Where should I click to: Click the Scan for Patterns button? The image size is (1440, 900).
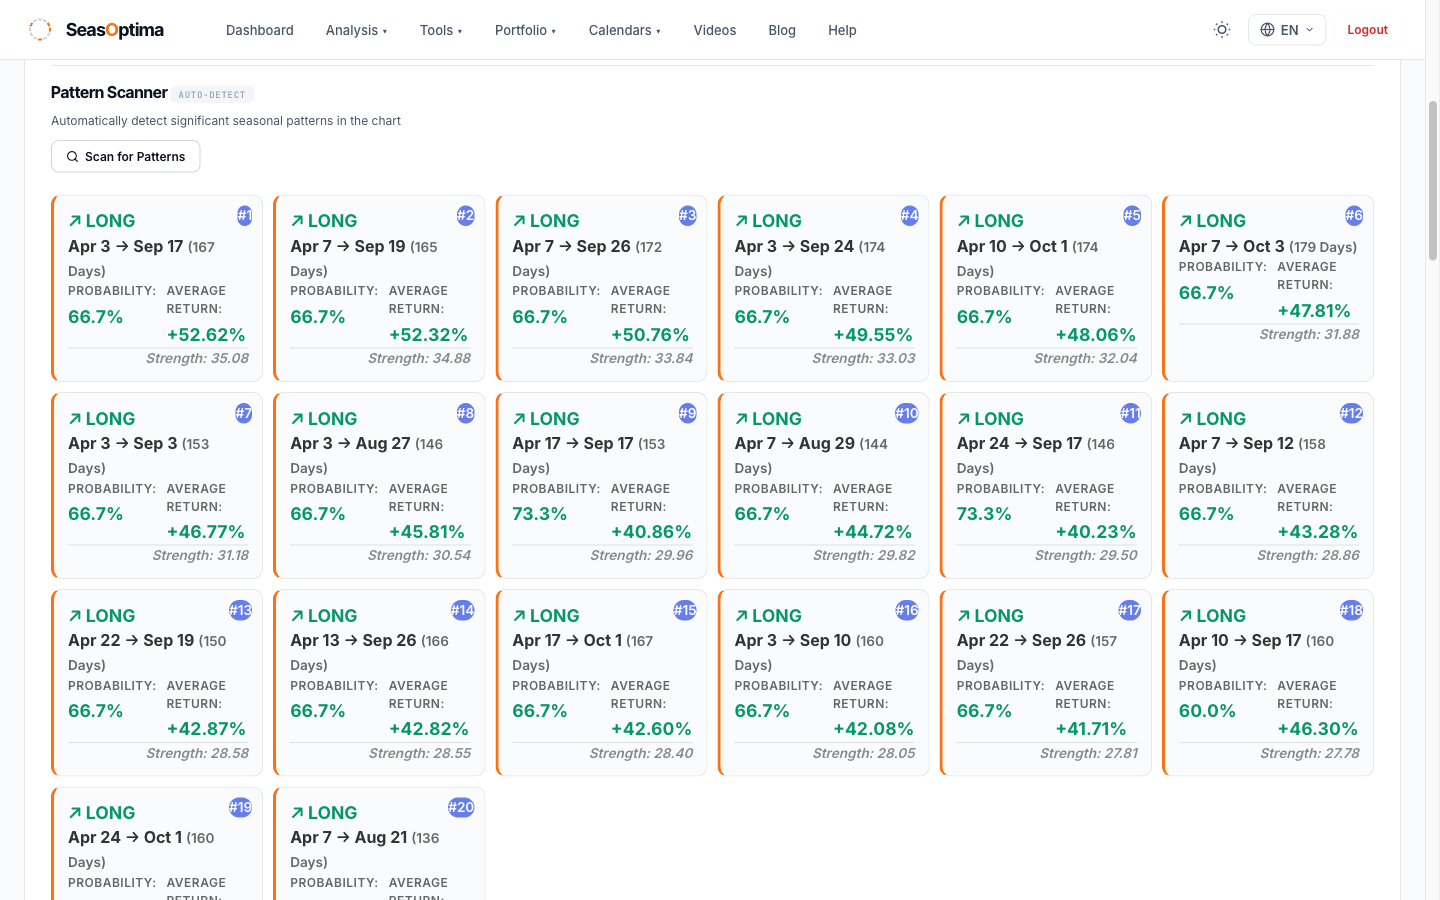126,156
